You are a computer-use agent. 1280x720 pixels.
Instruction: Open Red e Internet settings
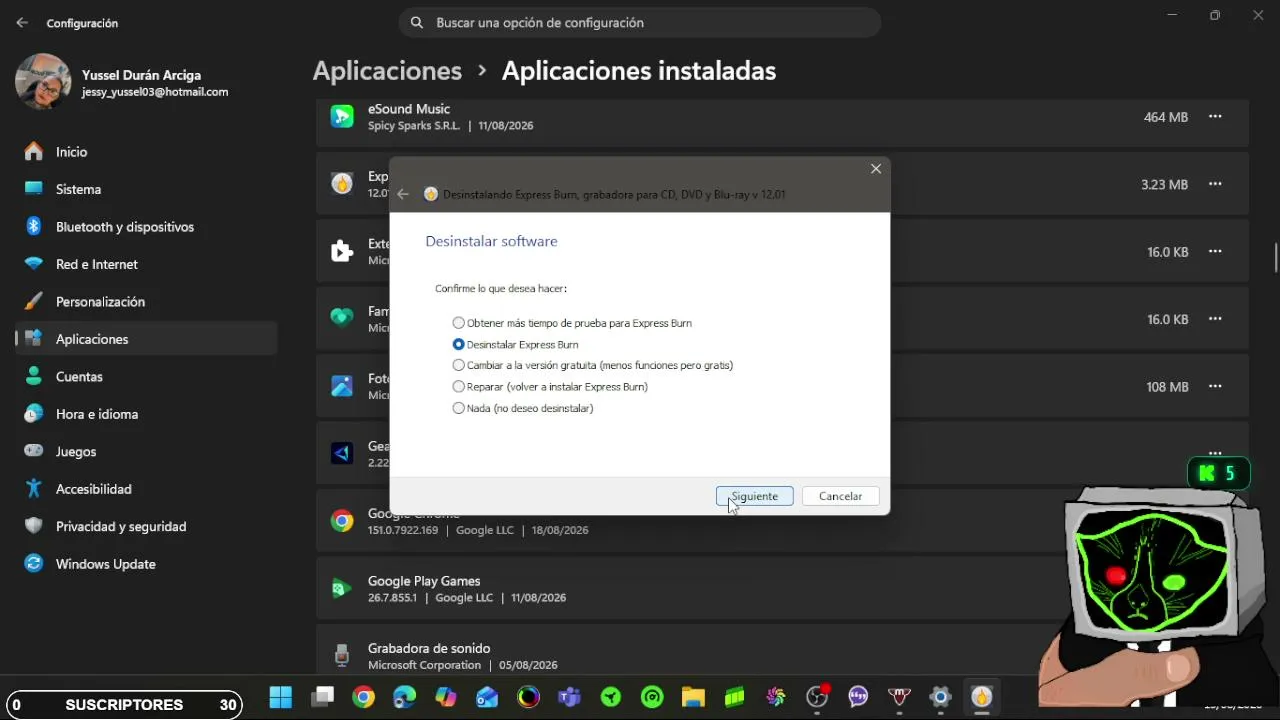147,264
